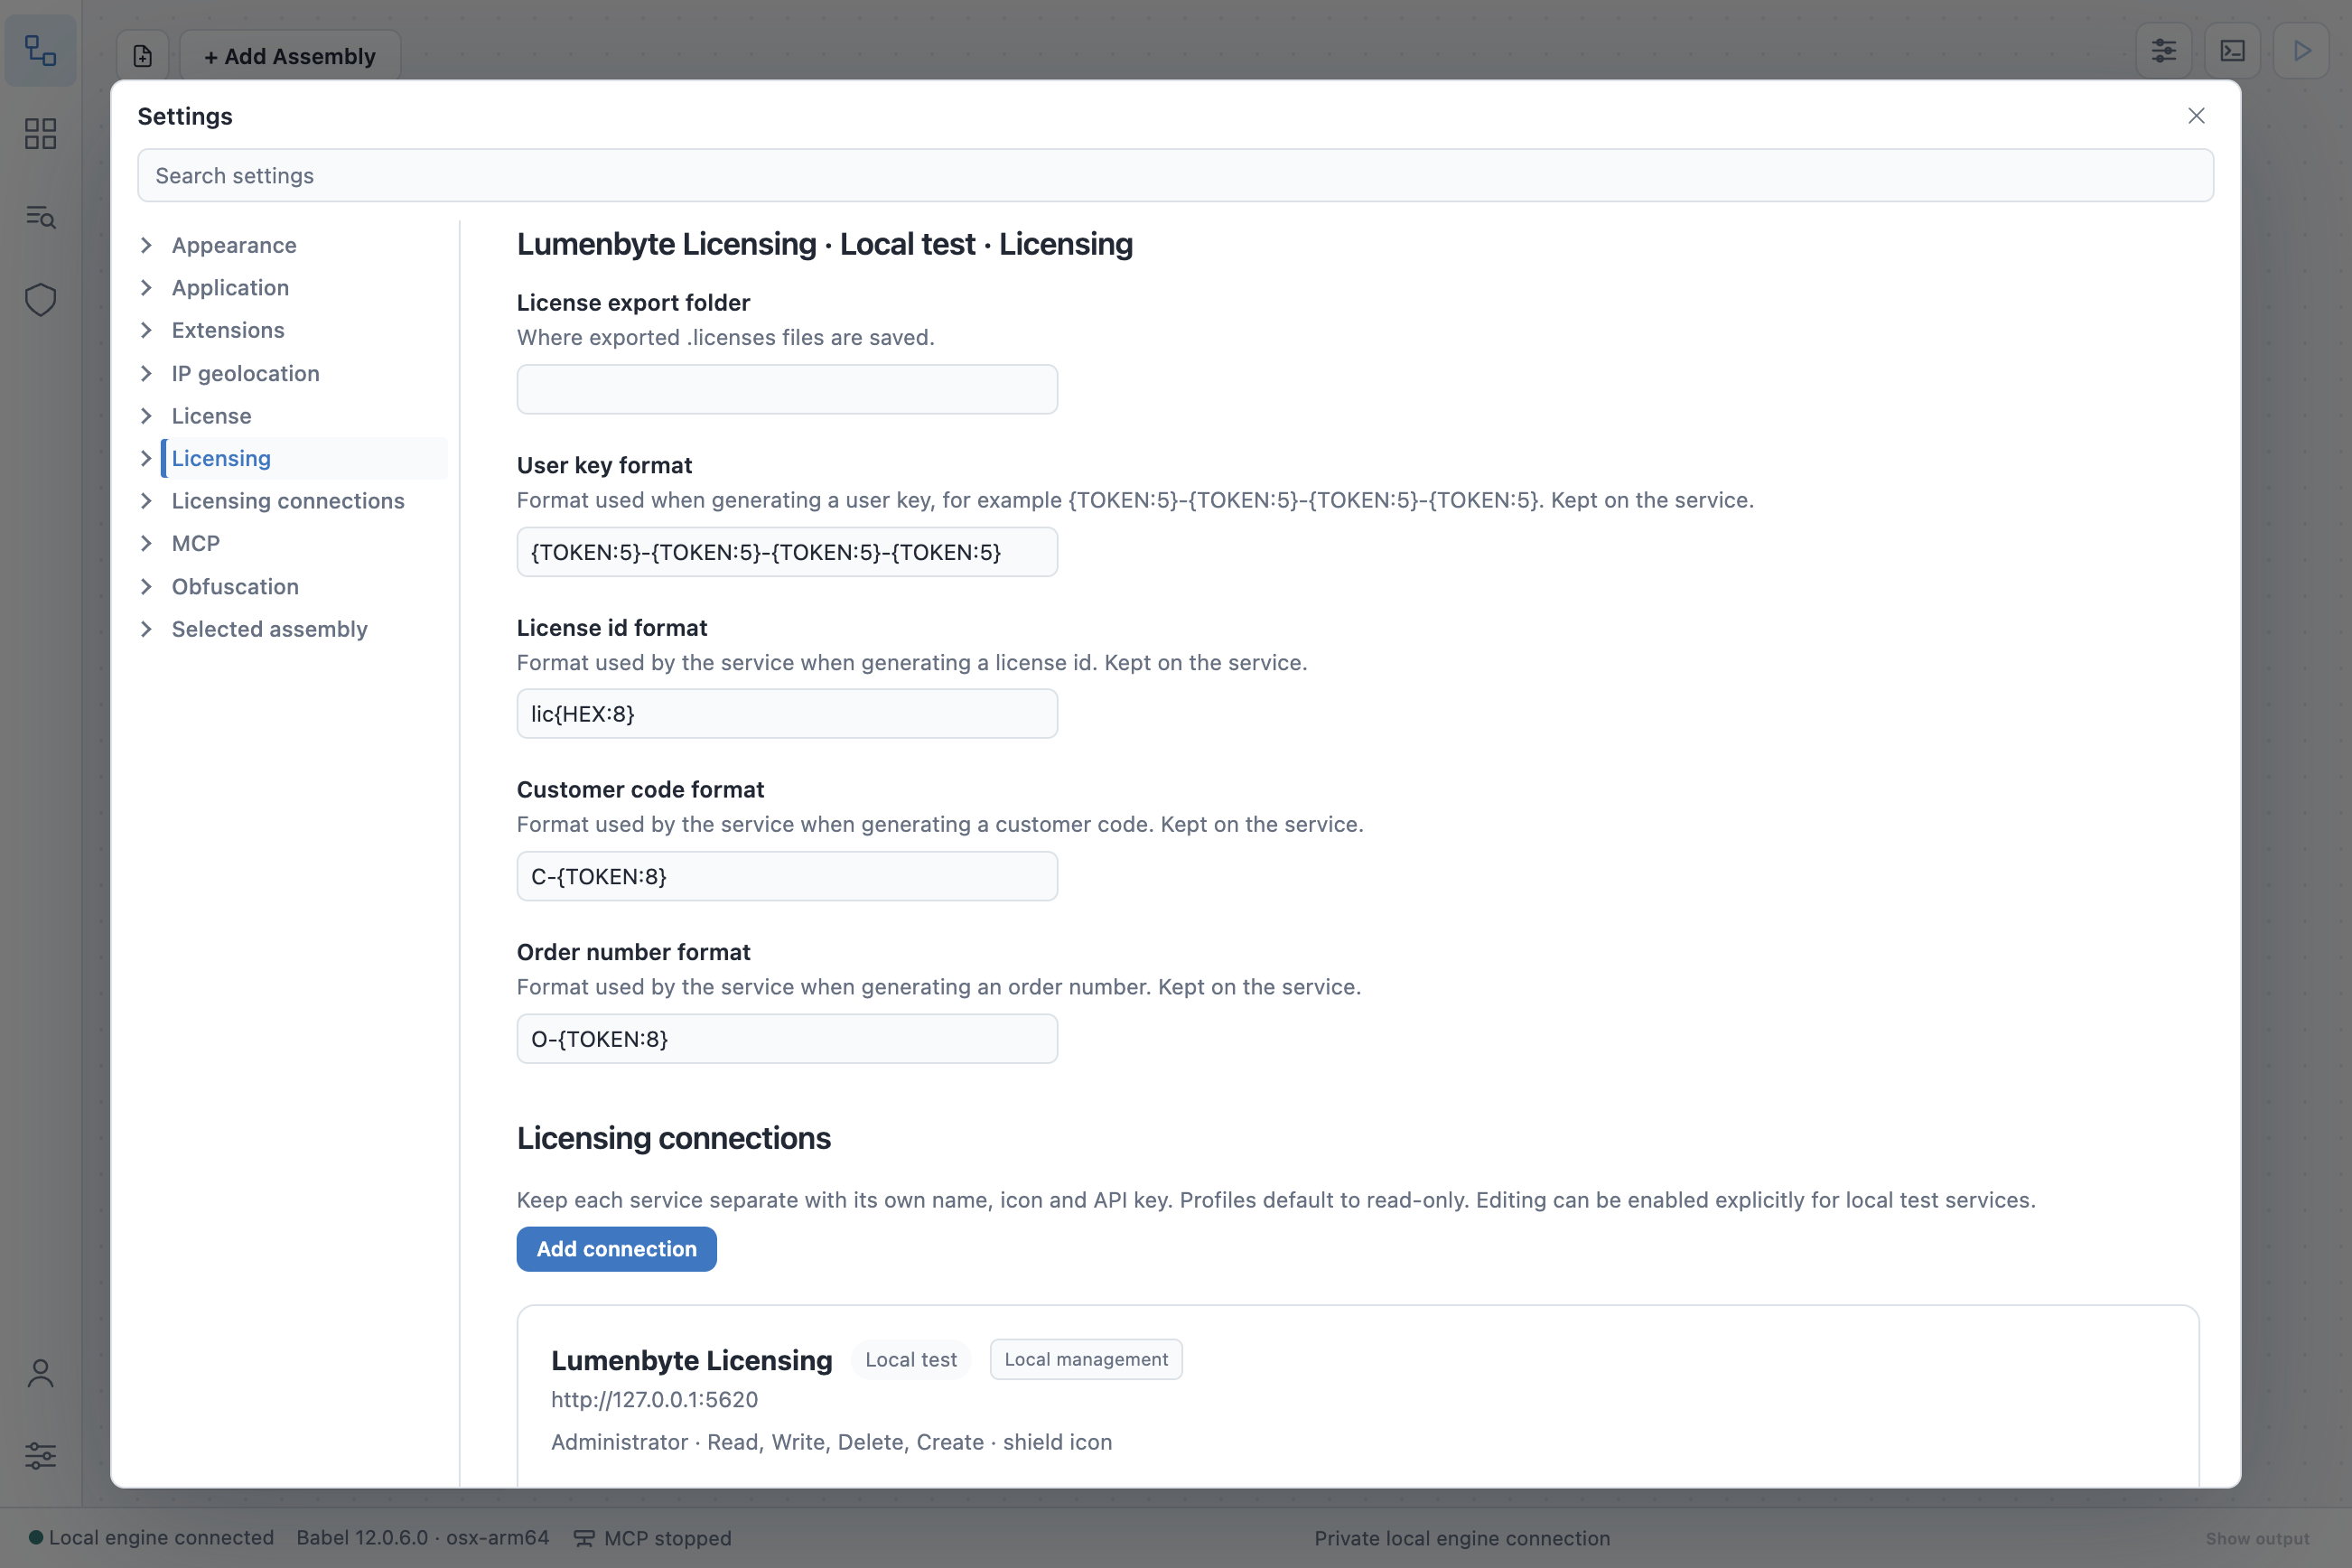Viewport: 2352px width, 1568px height.
Task: Expand the Application chevron
Action: click(147, 288)
